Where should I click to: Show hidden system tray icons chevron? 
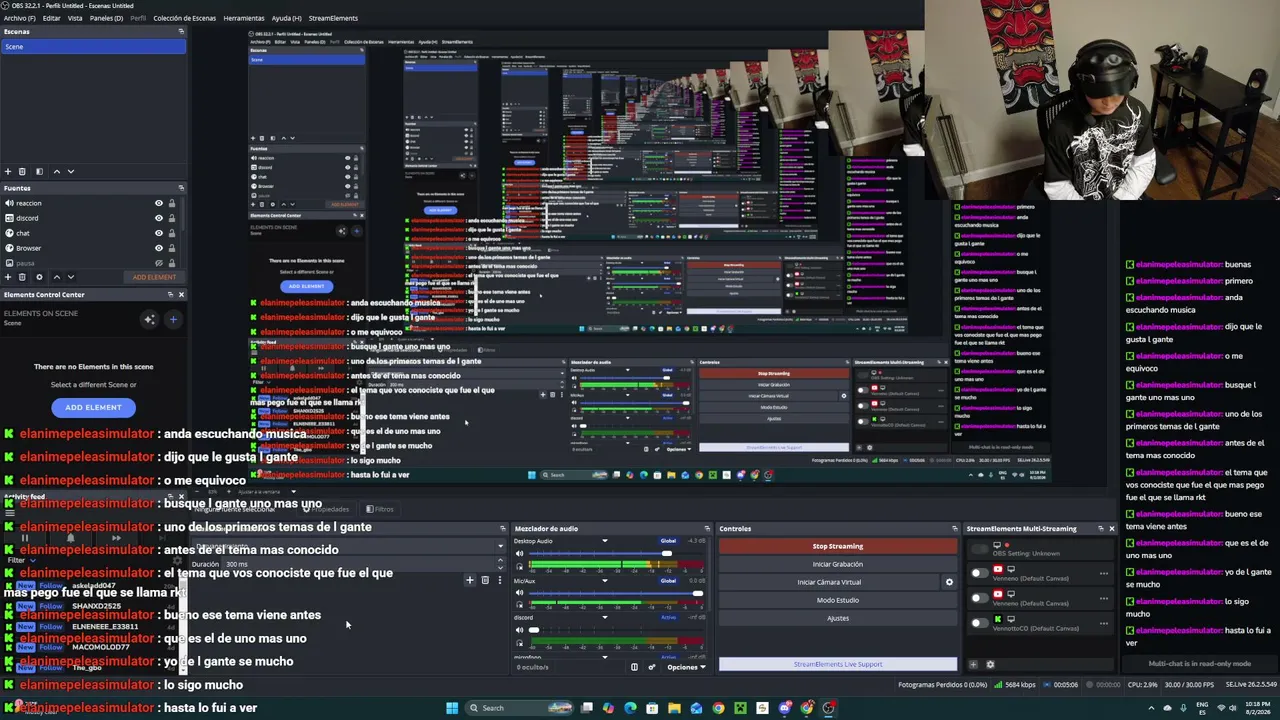pyautogui.click(x=1150, y=708)
